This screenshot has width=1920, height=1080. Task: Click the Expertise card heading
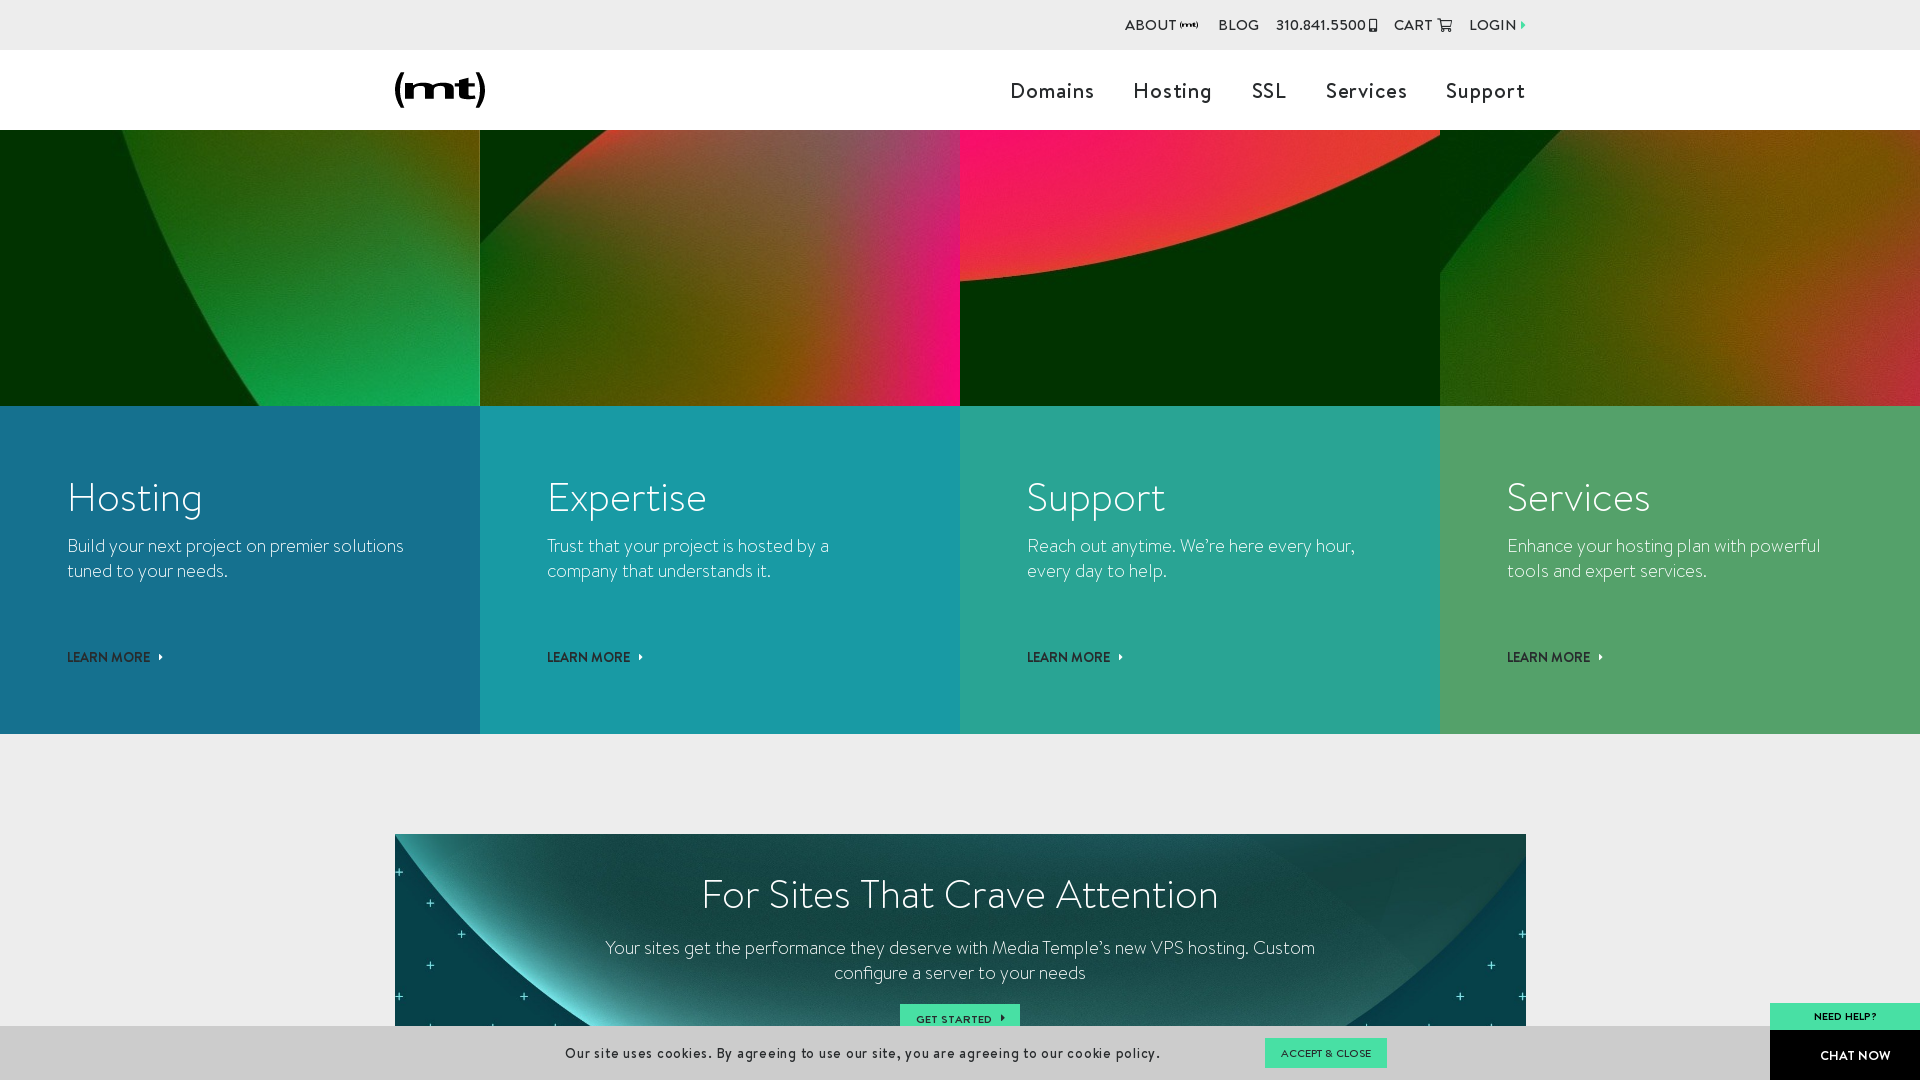(x=627, y=497)
